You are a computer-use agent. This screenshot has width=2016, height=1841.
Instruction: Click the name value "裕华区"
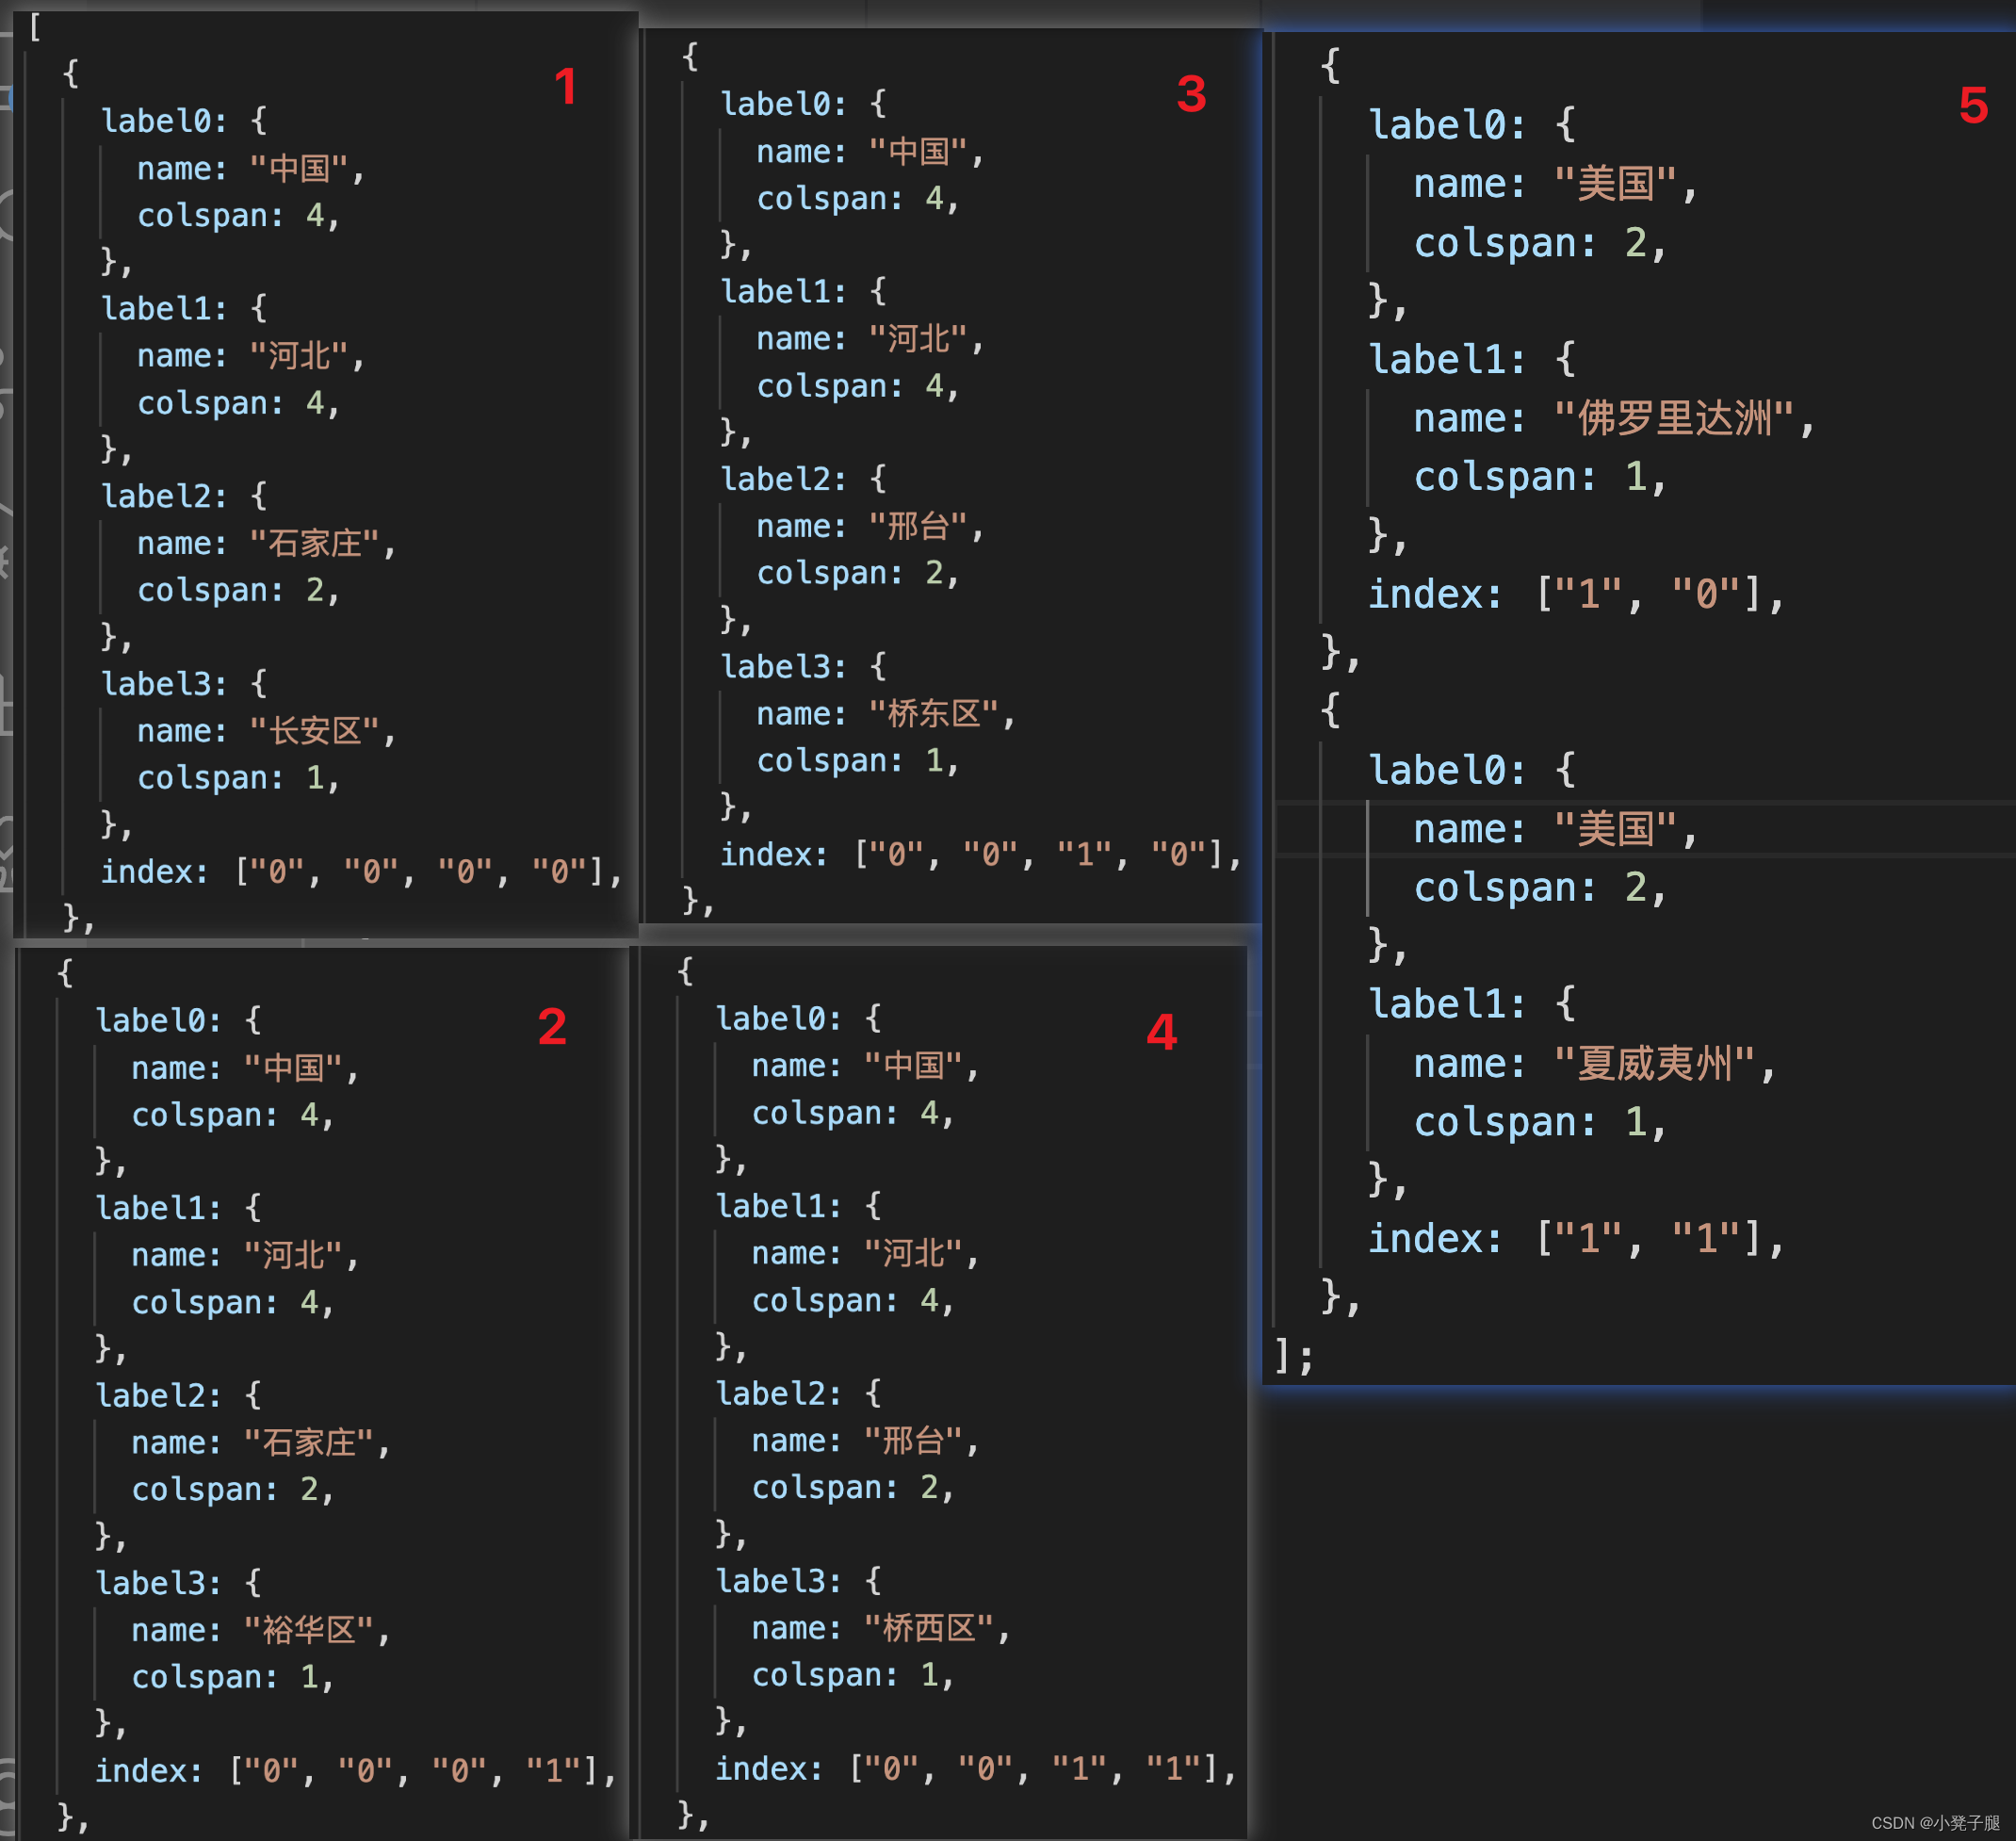tap(309, 1630)
